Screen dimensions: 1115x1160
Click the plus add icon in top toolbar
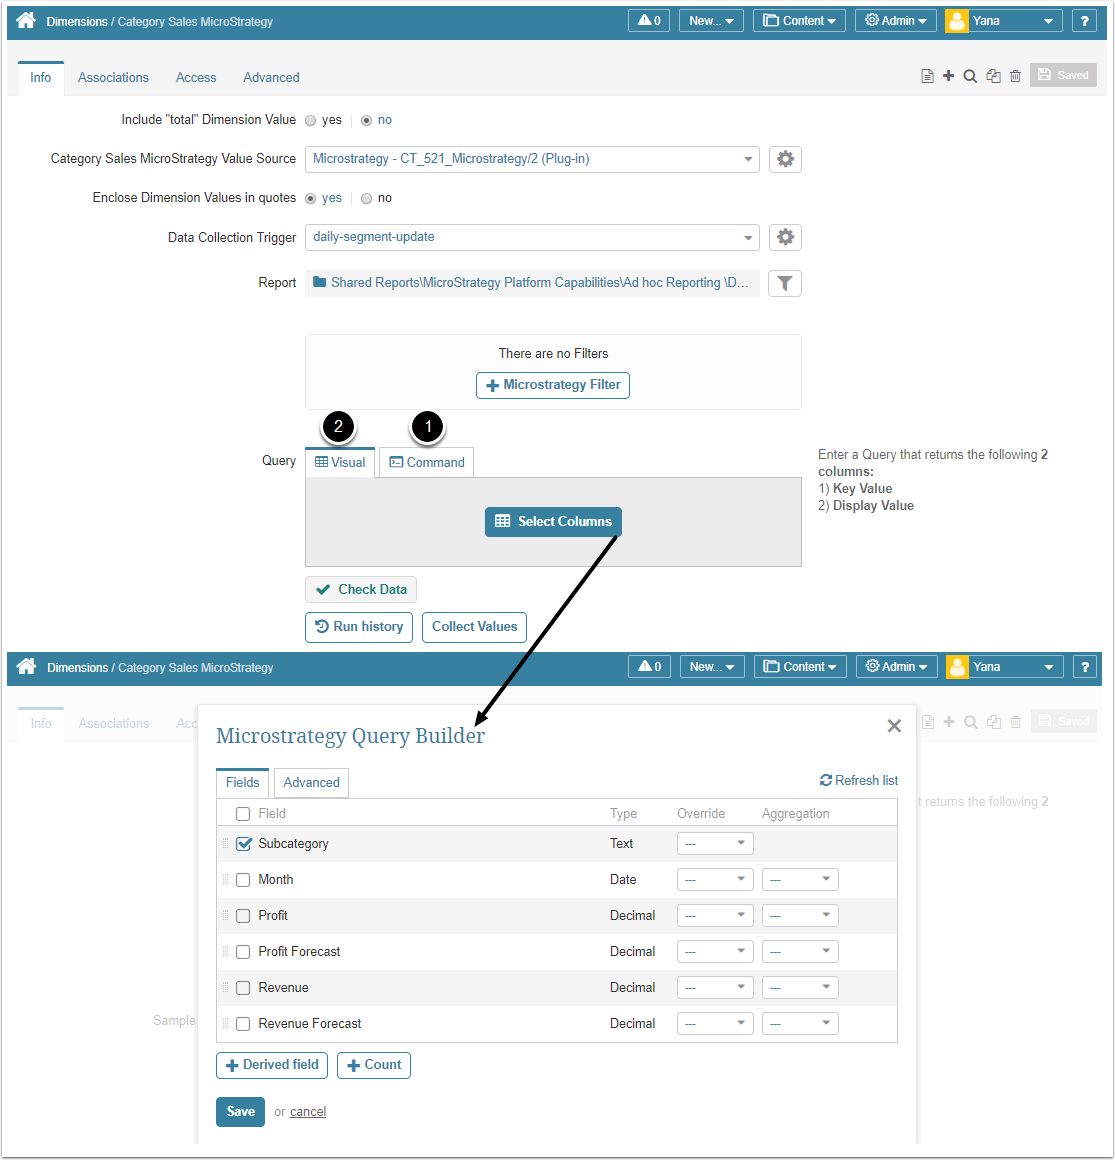pyautogui.click(x=949, y=76)
